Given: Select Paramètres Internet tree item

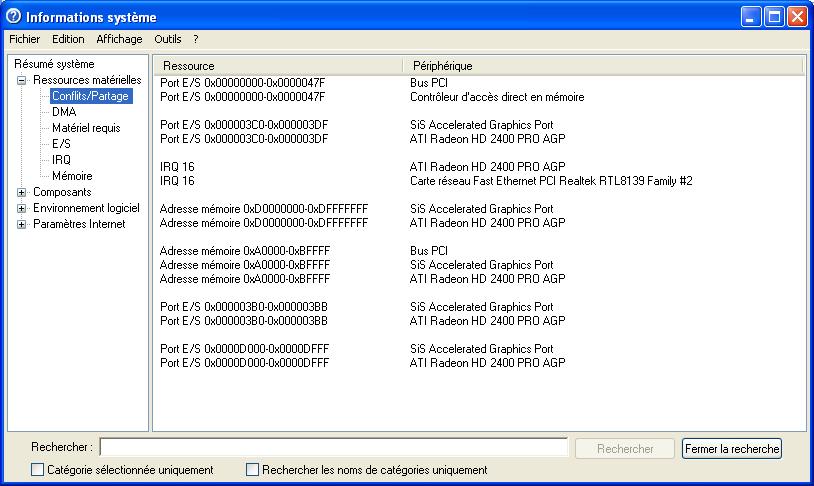Looking at the screenshot, I should (x=79, y=224).
